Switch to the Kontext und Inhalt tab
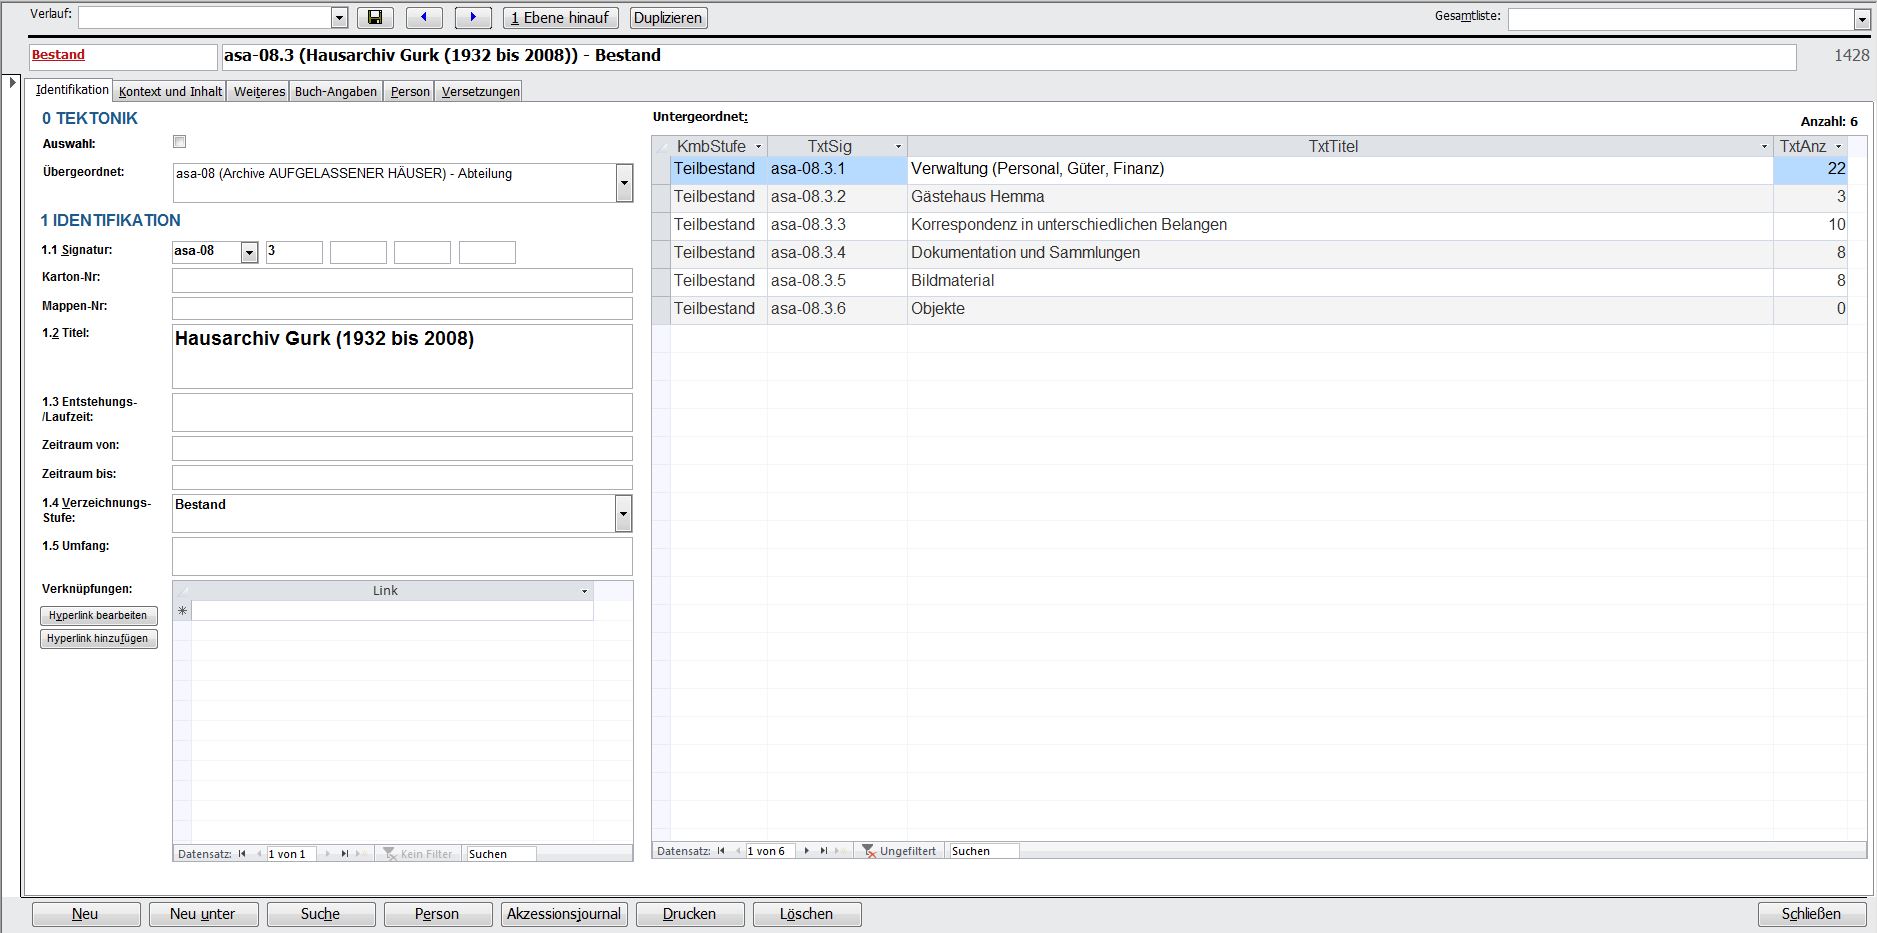 [170, 92]
